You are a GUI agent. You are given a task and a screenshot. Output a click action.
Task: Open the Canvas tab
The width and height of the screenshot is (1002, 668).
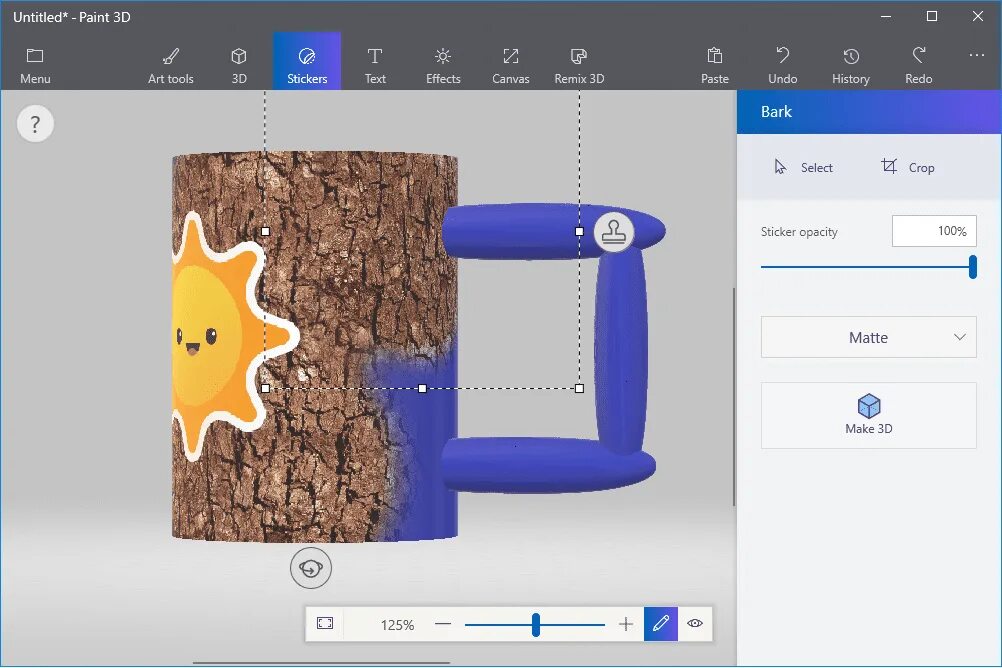pos(511,65)
